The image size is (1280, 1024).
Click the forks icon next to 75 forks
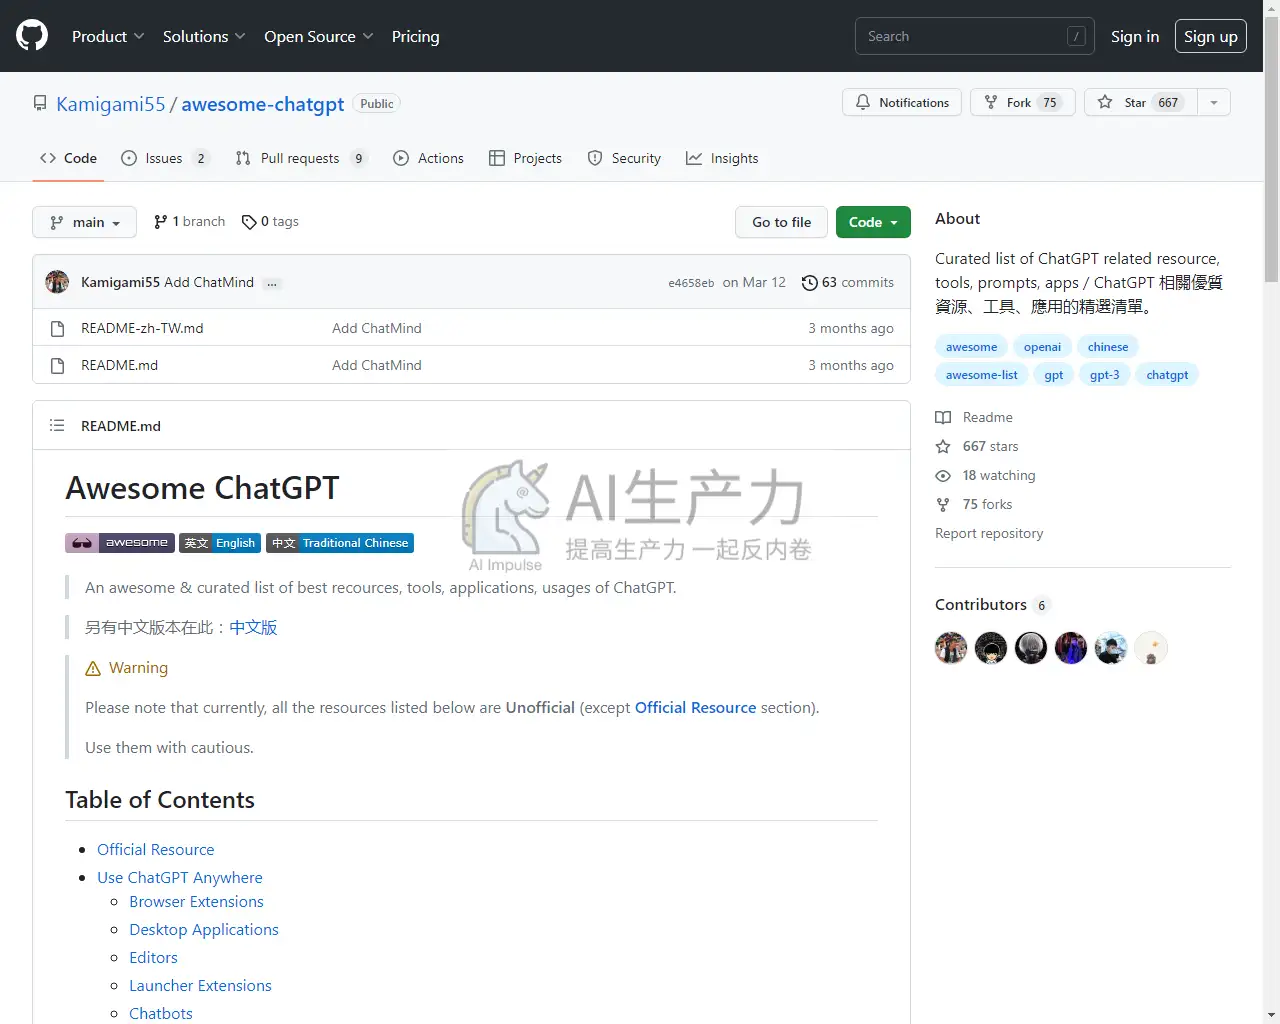click(x=943, y=504)
